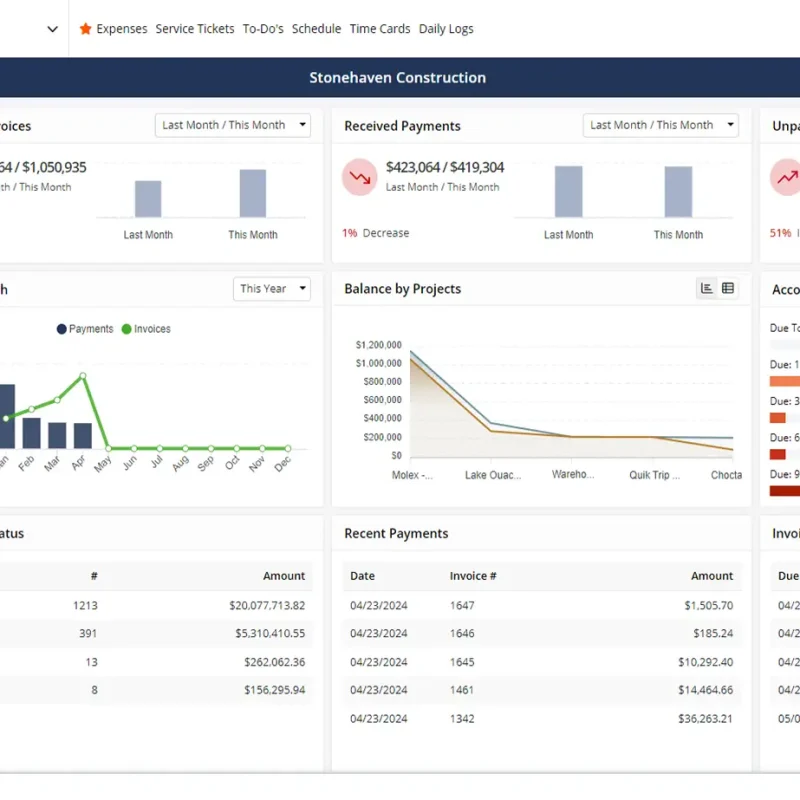Toggle the Payments legend item

(x=85, y=329)
